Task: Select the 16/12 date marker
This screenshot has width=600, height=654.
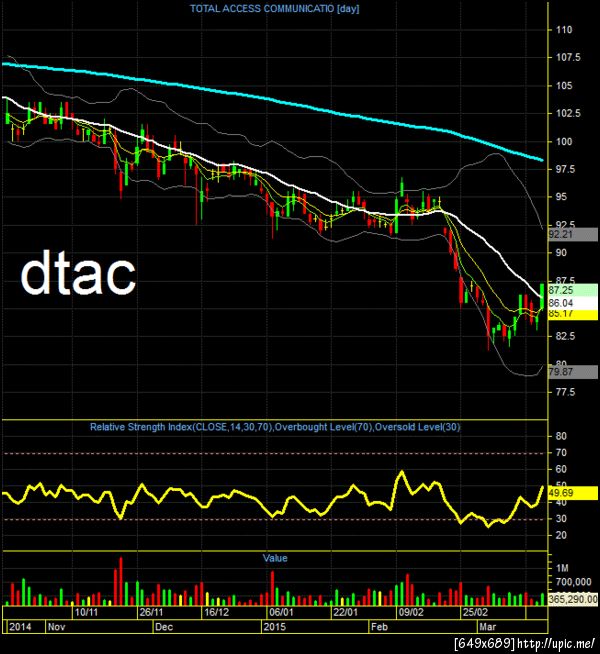Action: (216, 612)
